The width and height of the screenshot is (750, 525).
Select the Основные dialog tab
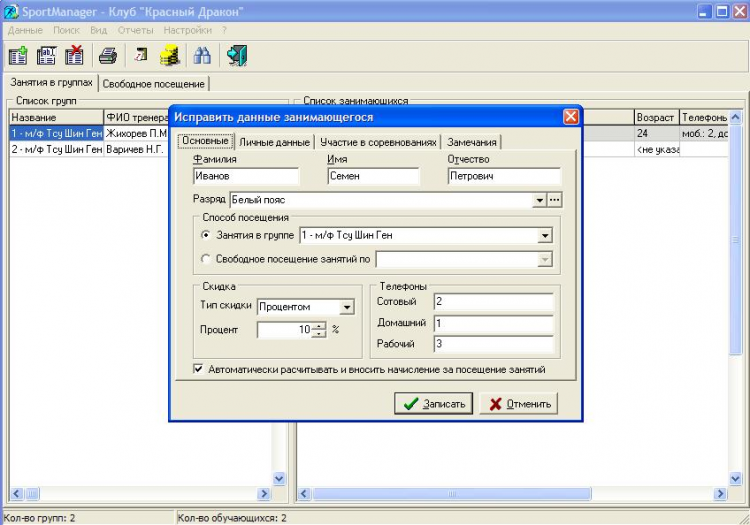coord(205,141)
